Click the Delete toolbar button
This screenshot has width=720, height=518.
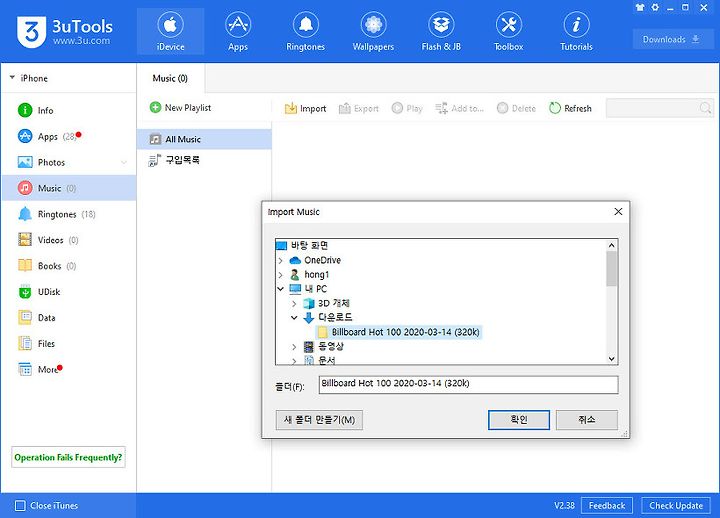517,108
